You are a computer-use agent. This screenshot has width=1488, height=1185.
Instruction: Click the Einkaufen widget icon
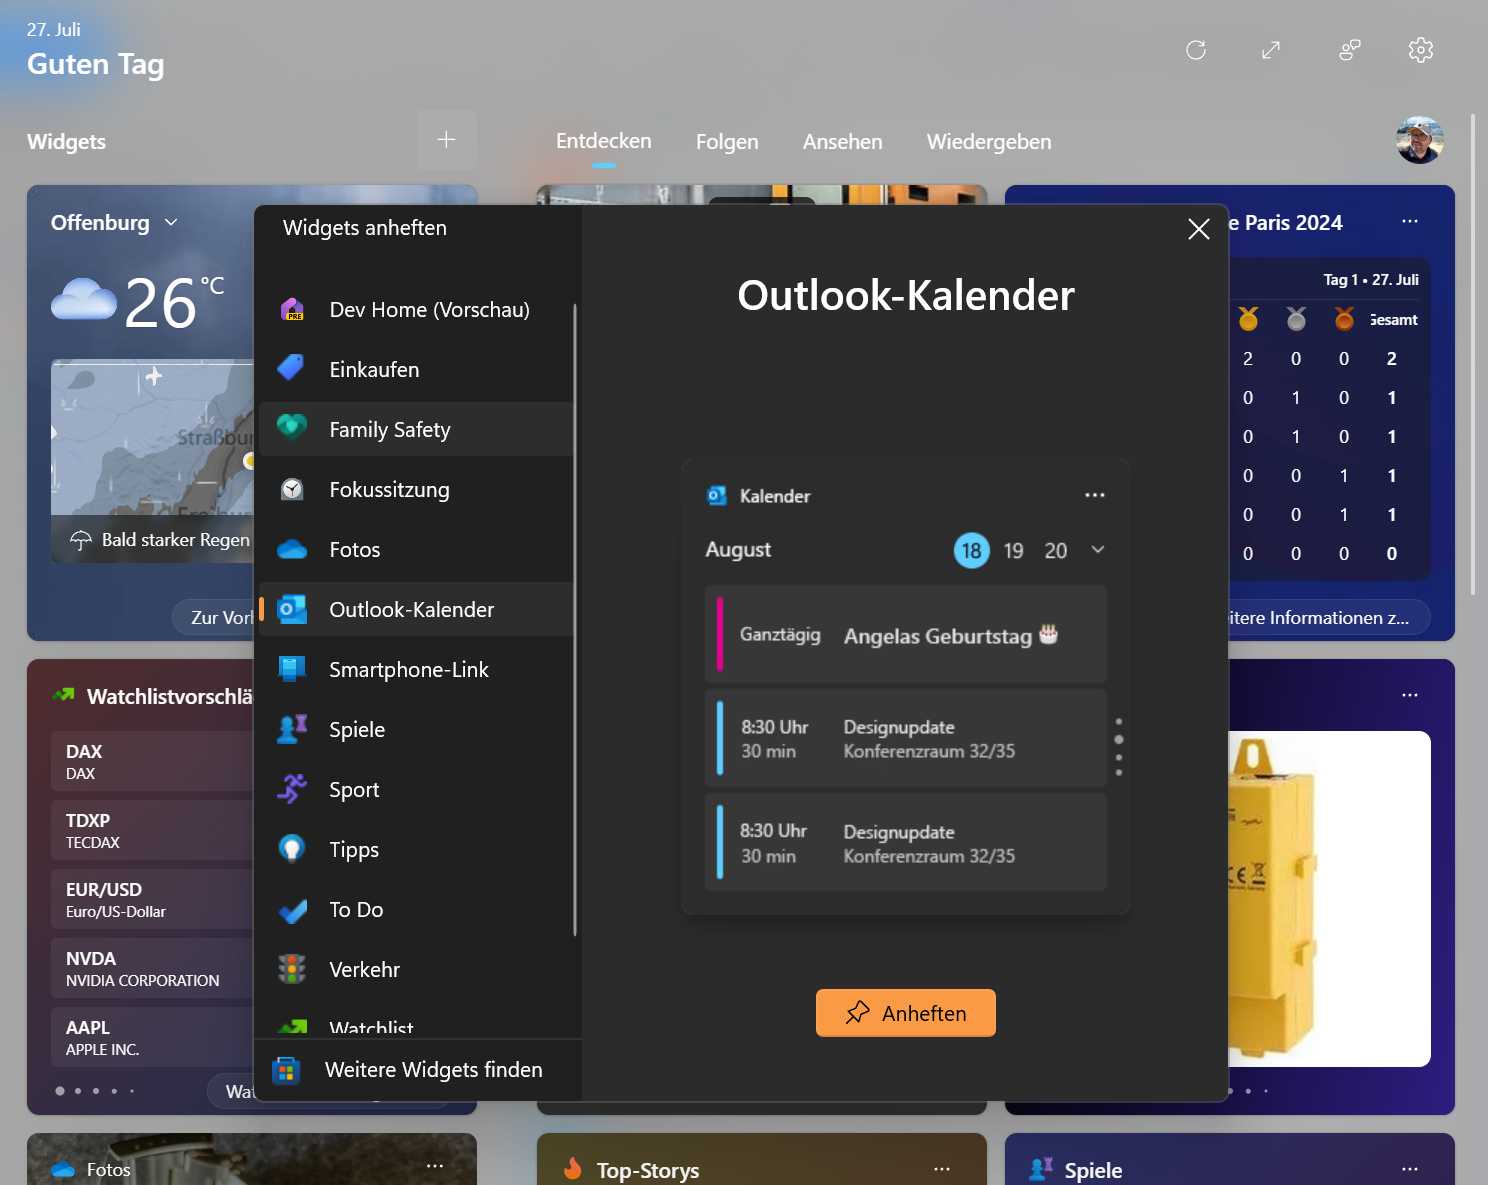[291, 368]
